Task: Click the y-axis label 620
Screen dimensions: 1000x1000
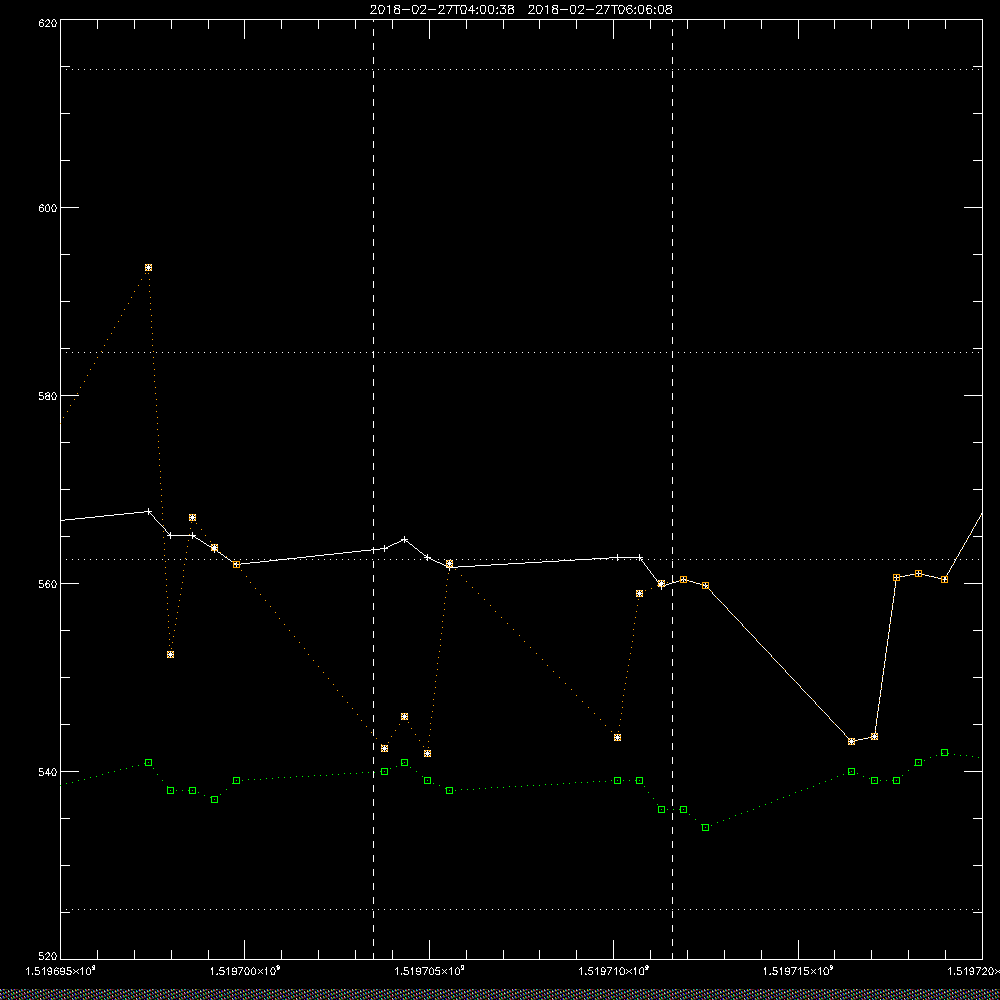Action: pyautogui.click(x=48, y=22)
